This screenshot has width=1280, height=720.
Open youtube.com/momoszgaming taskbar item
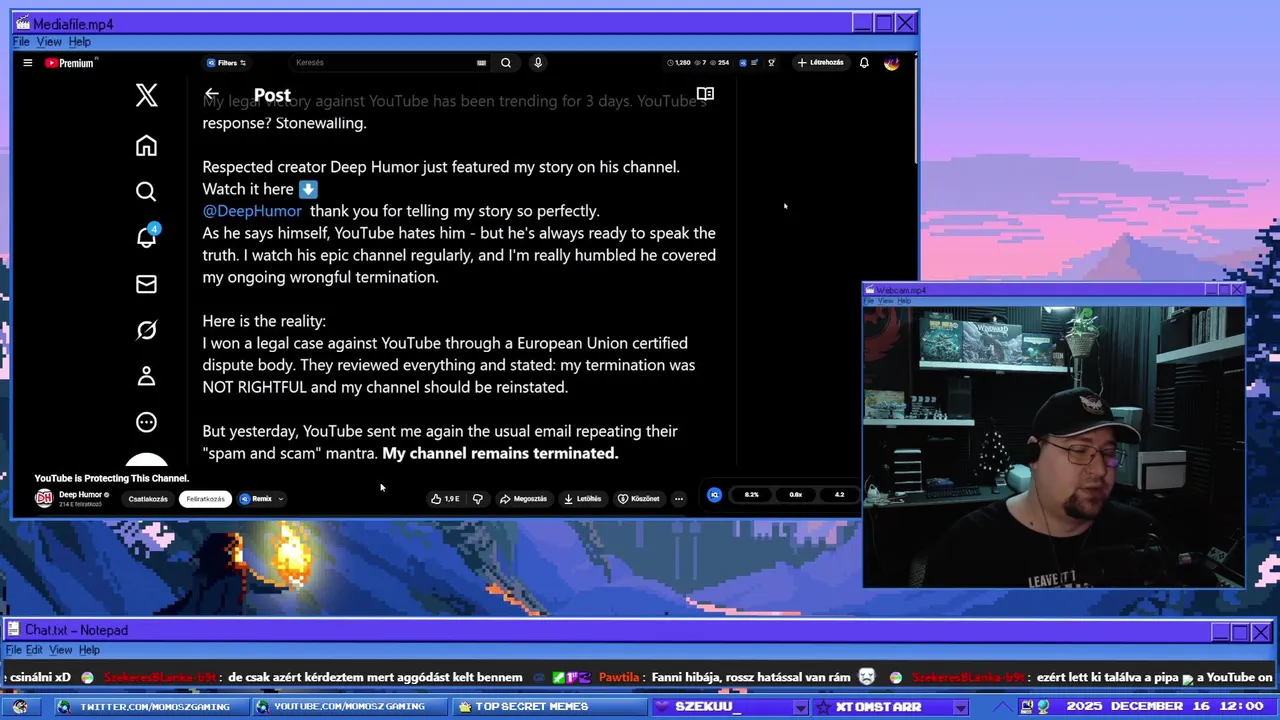tap(349, 707)
